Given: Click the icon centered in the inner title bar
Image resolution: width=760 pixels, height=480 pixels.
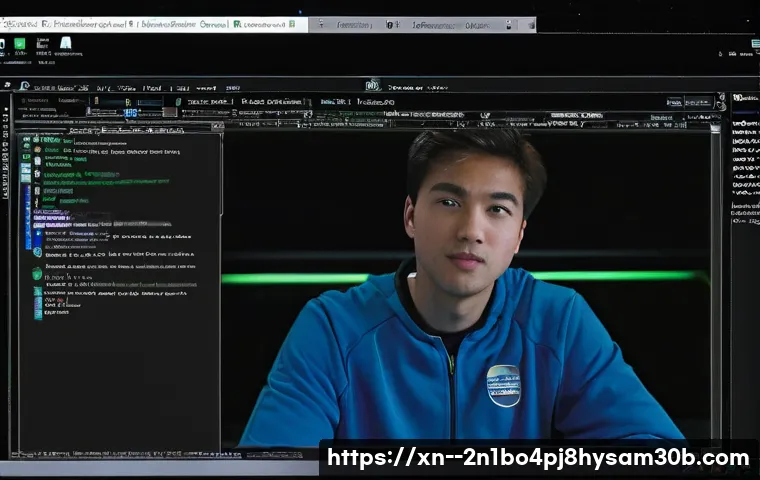Looking at the screenshot, I should tap(373, 86).
